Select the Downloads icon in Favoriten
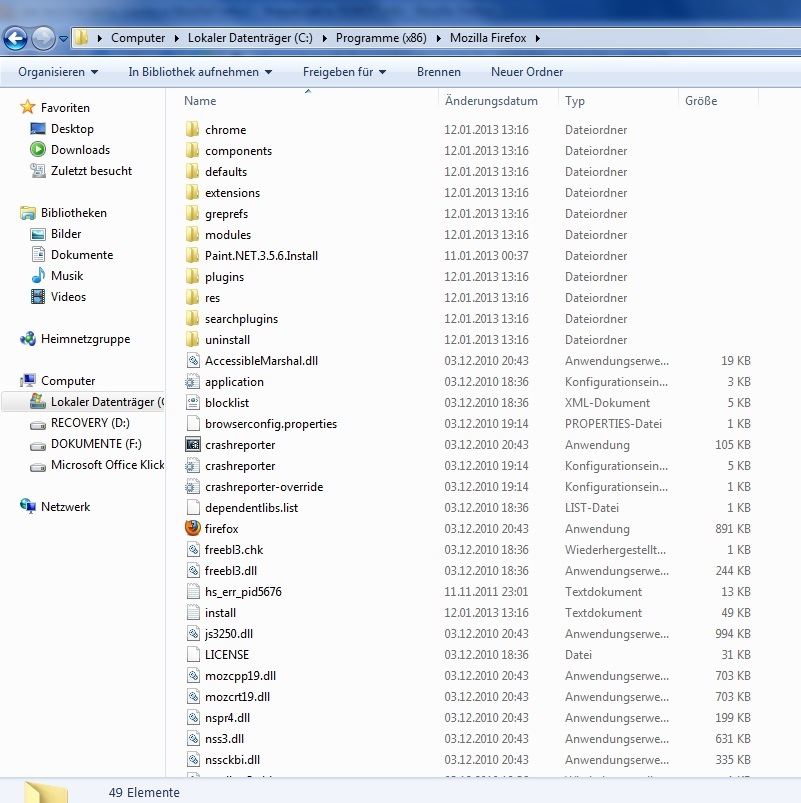Screen dimensions: 801x803 click(38, 150)
